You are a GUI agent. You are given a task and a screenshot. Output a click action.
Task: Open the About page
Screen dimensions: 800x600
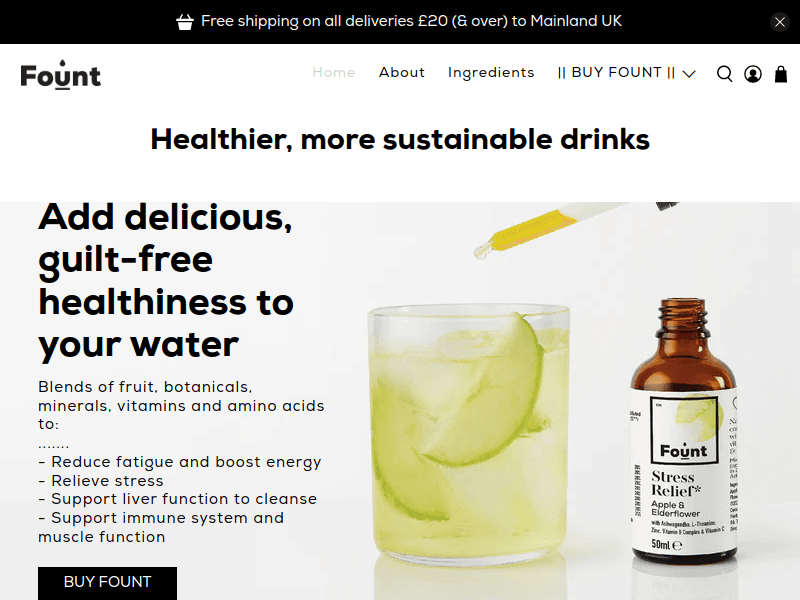point(402,72)
